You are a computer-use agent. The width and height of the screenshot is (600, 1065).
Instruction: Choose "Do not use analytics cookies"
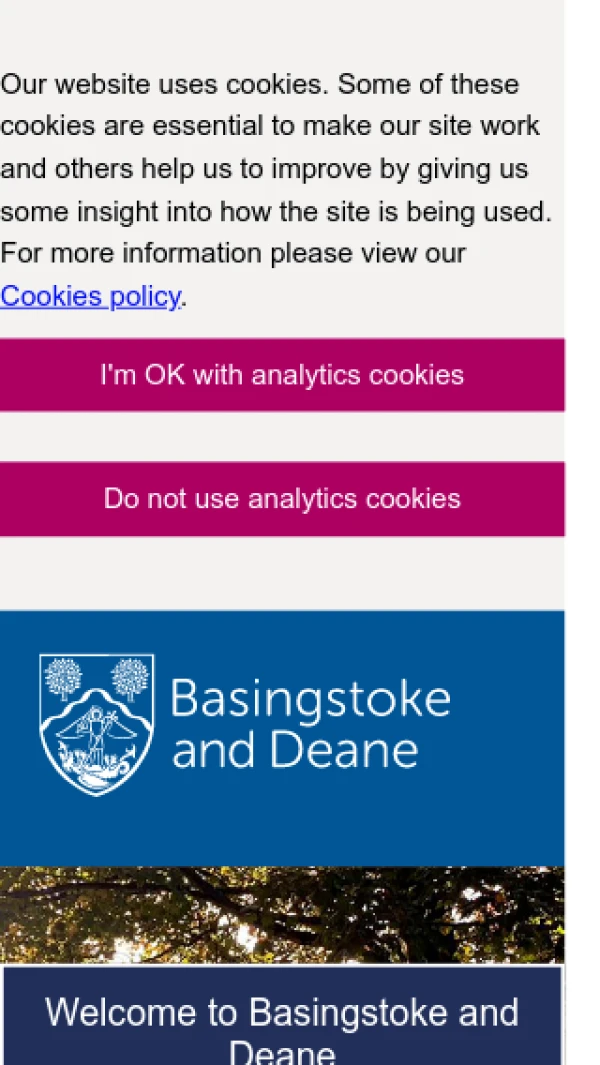pyautogui.click(x=282, y=499)
